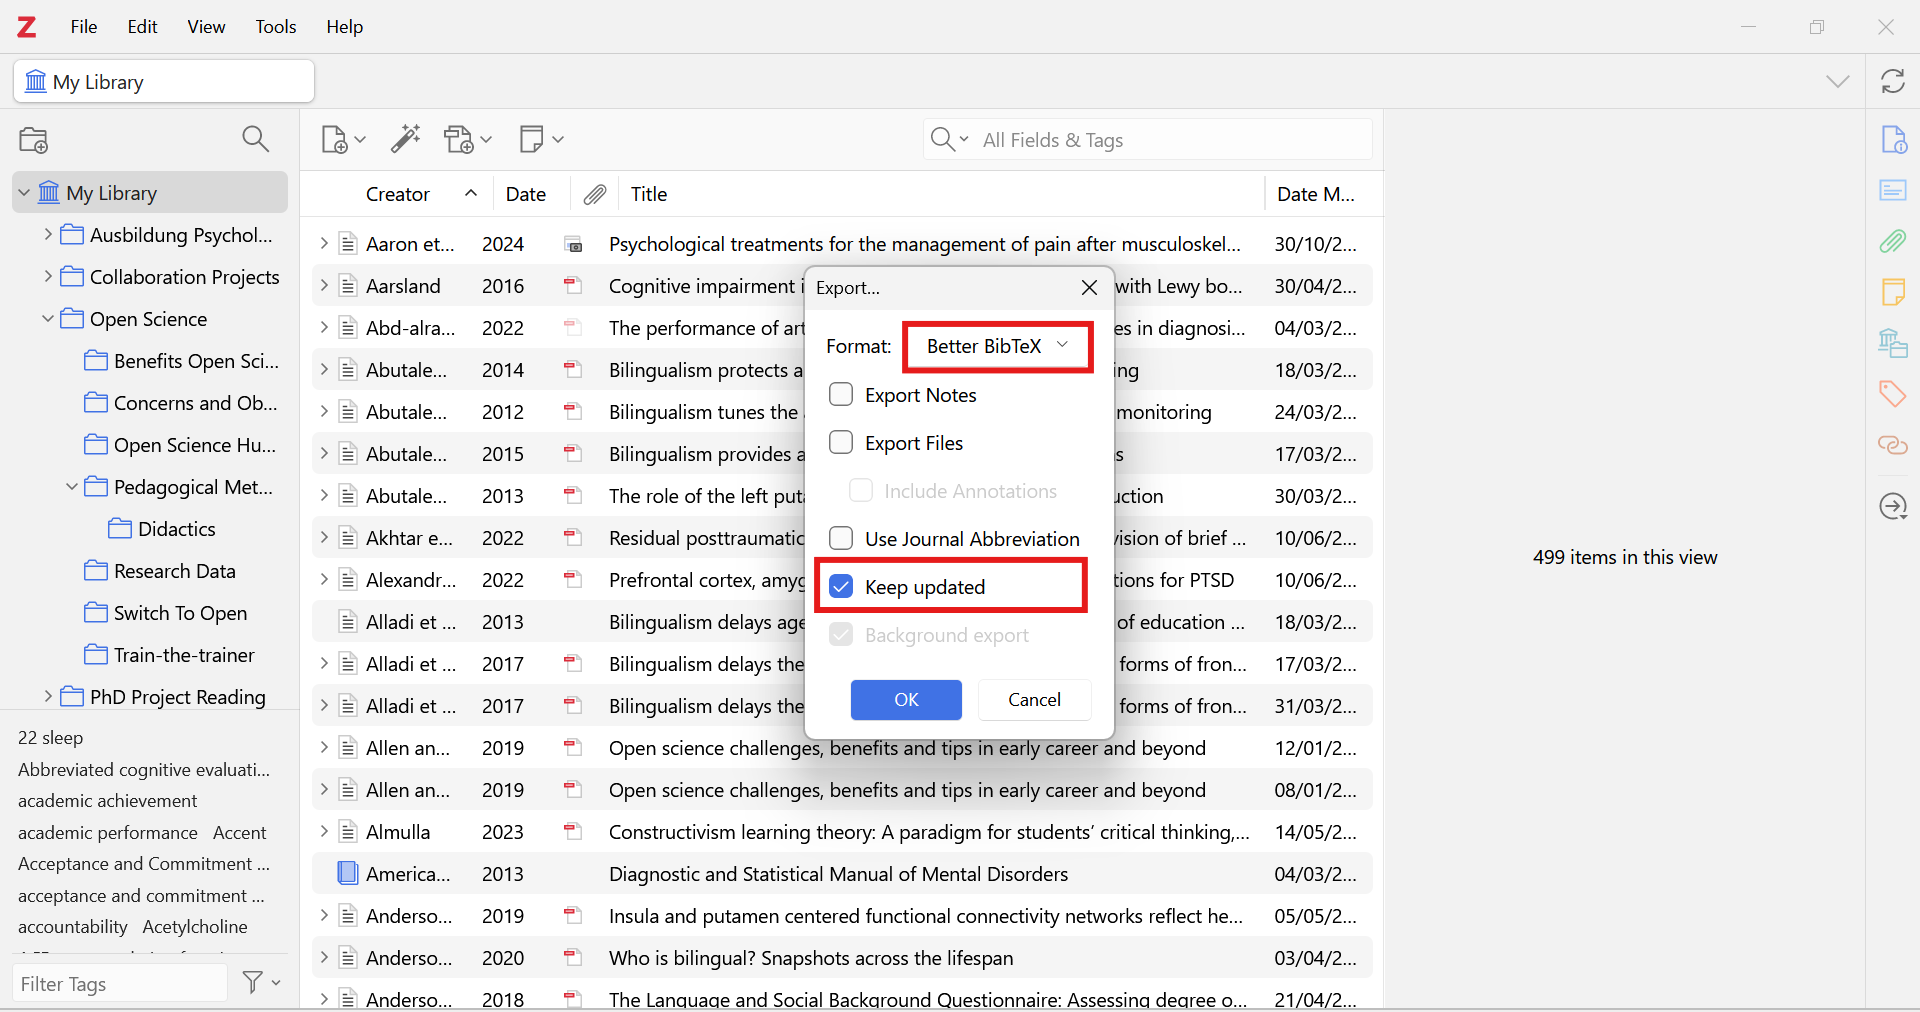Sort by the Creator column header

point(397,194)
